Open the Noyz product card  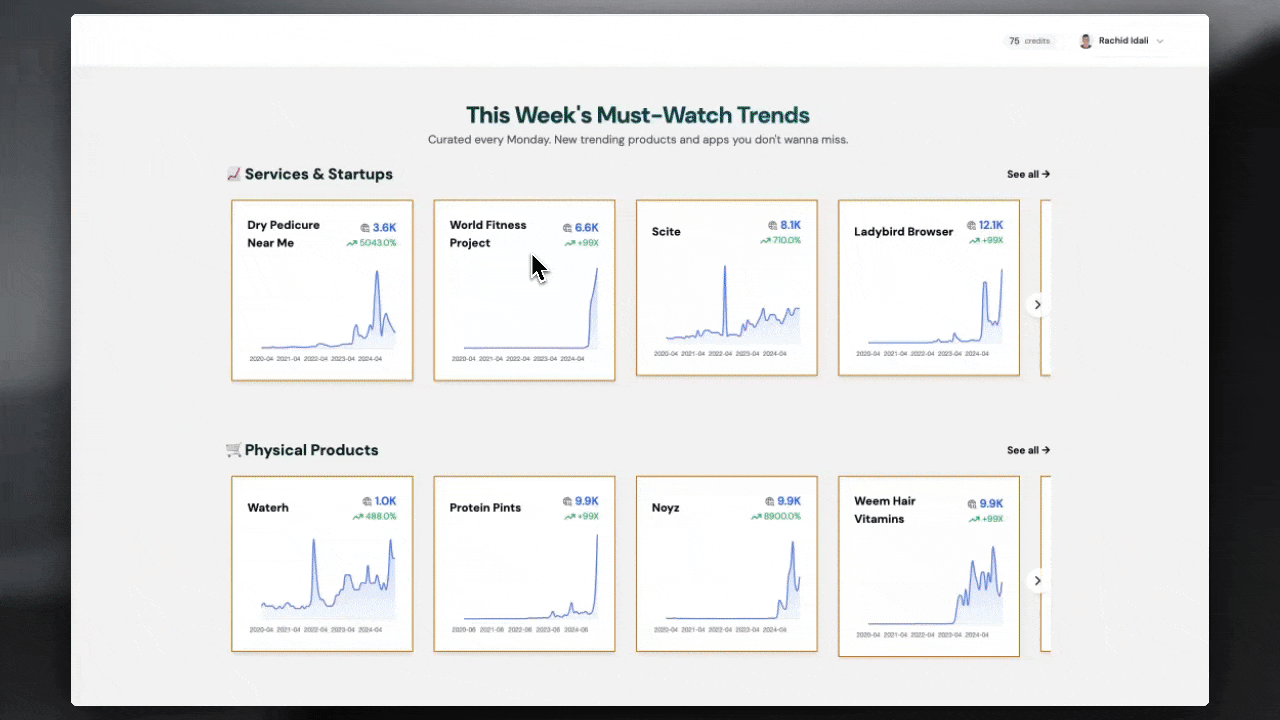coord(727,564)
